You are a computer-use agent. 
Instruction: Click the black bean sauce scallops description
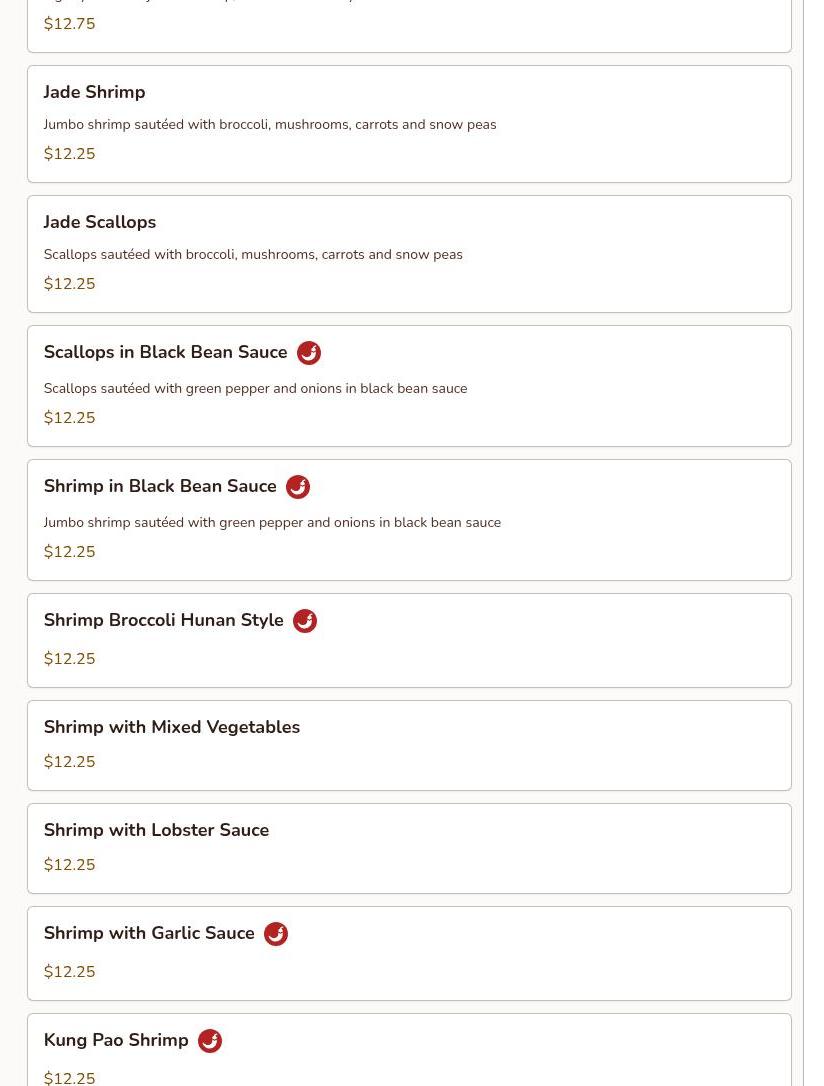[256, 389]
